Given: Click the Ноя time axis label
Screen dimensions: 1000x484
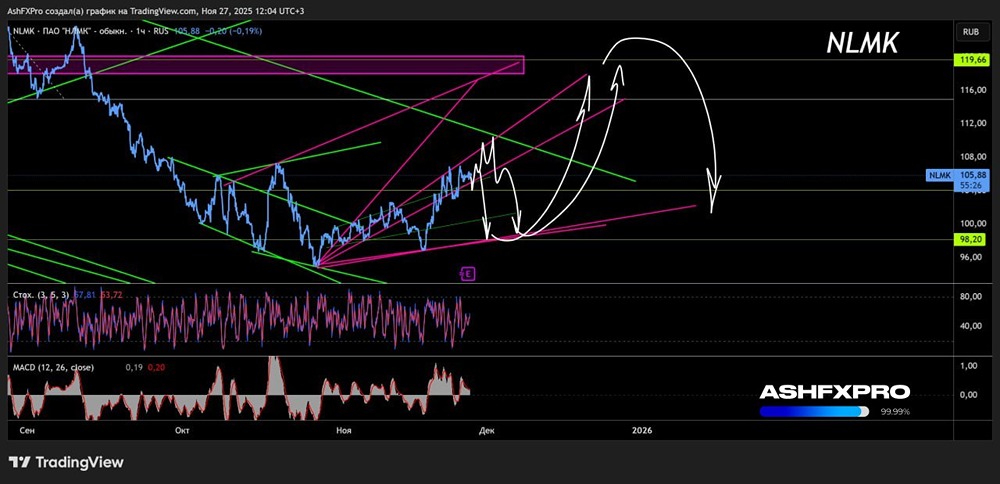Looking at the screenshot, I should pyautogui.click(x=344, y=431).
